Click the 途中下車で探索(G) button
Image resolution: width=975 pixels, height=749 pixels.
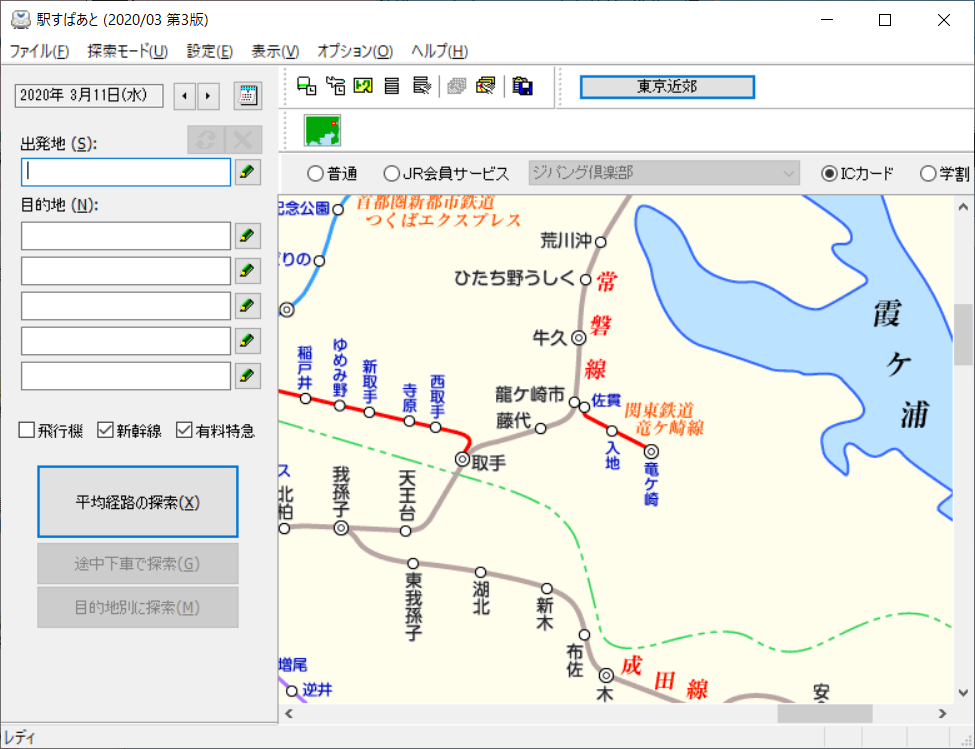point(137,564)
